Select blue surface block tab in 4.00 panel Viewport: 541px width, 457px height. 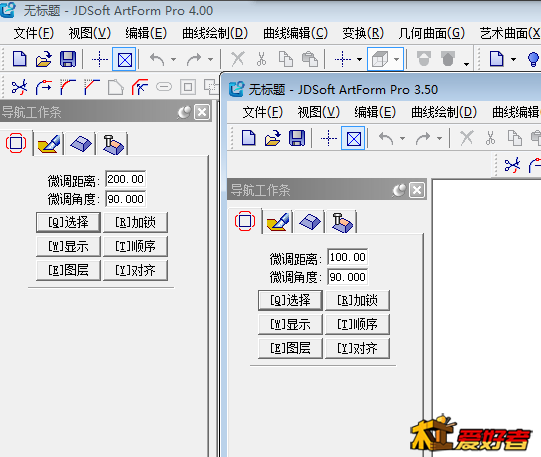coord(81,144)
